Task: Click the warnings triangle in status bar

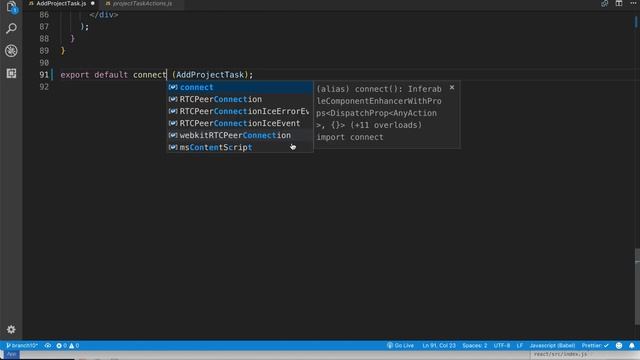Action: 74,345
